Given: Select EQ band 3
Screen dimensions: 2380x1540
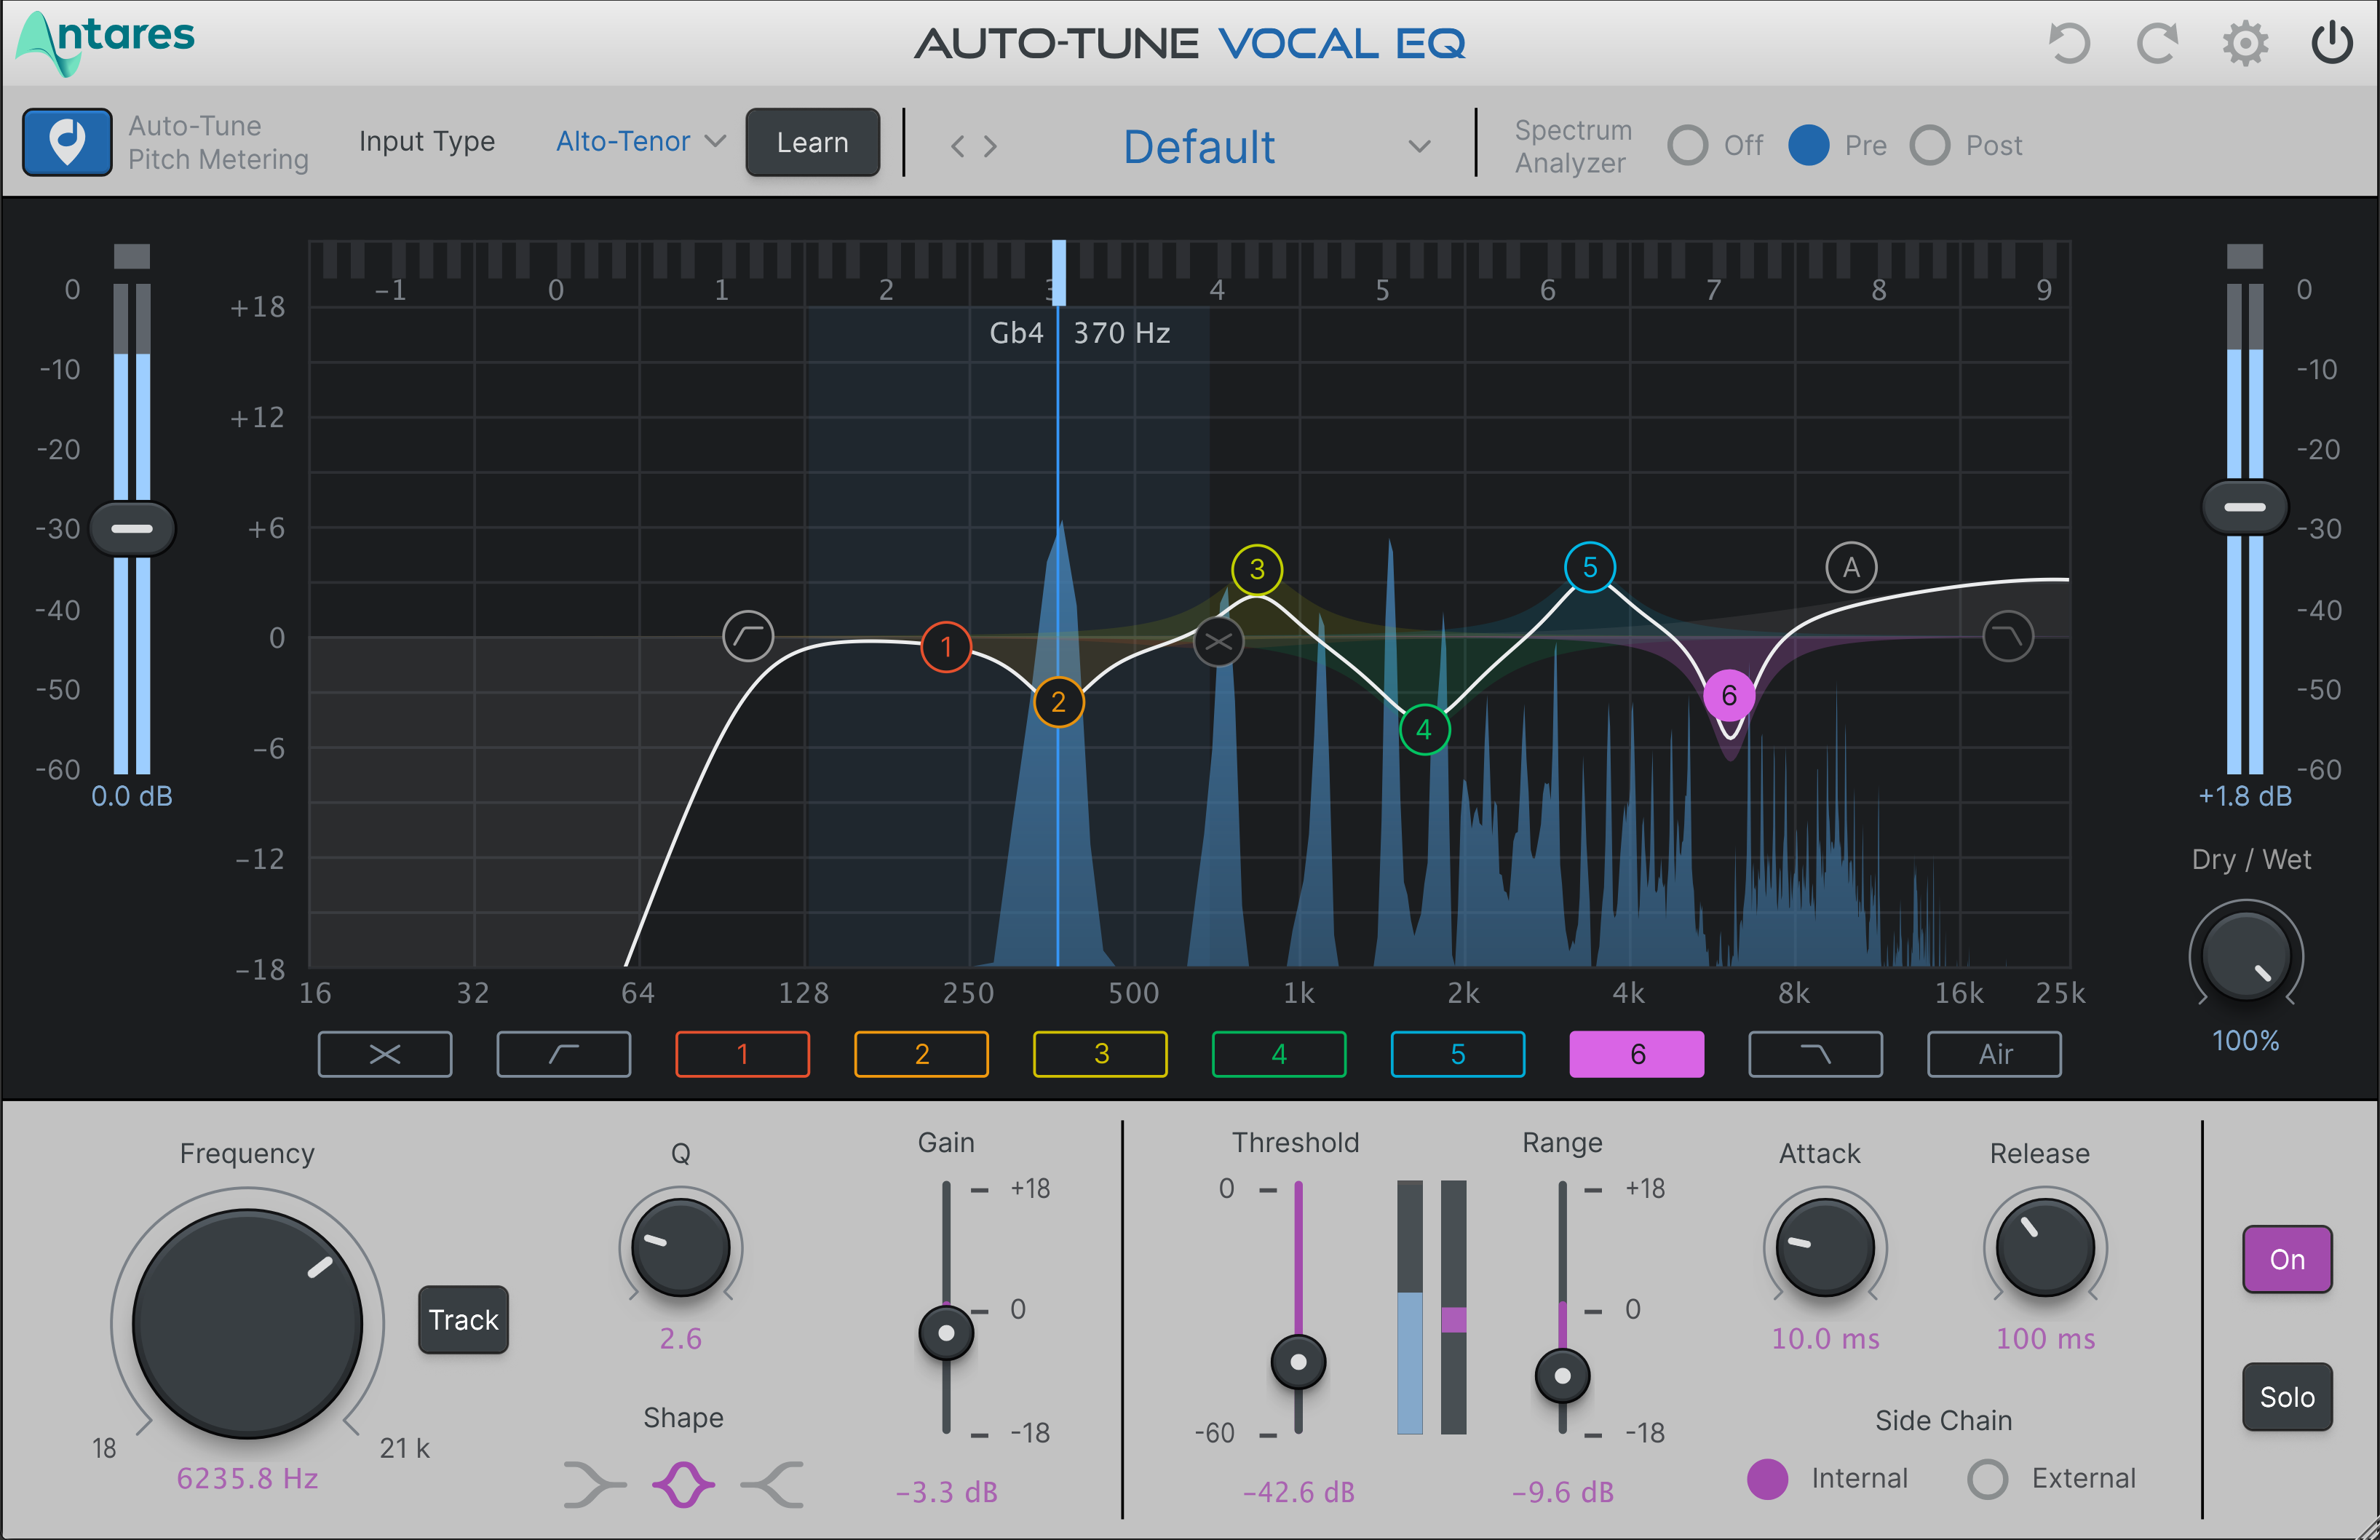Looking at the screenshot, I should [1100, 1054].
